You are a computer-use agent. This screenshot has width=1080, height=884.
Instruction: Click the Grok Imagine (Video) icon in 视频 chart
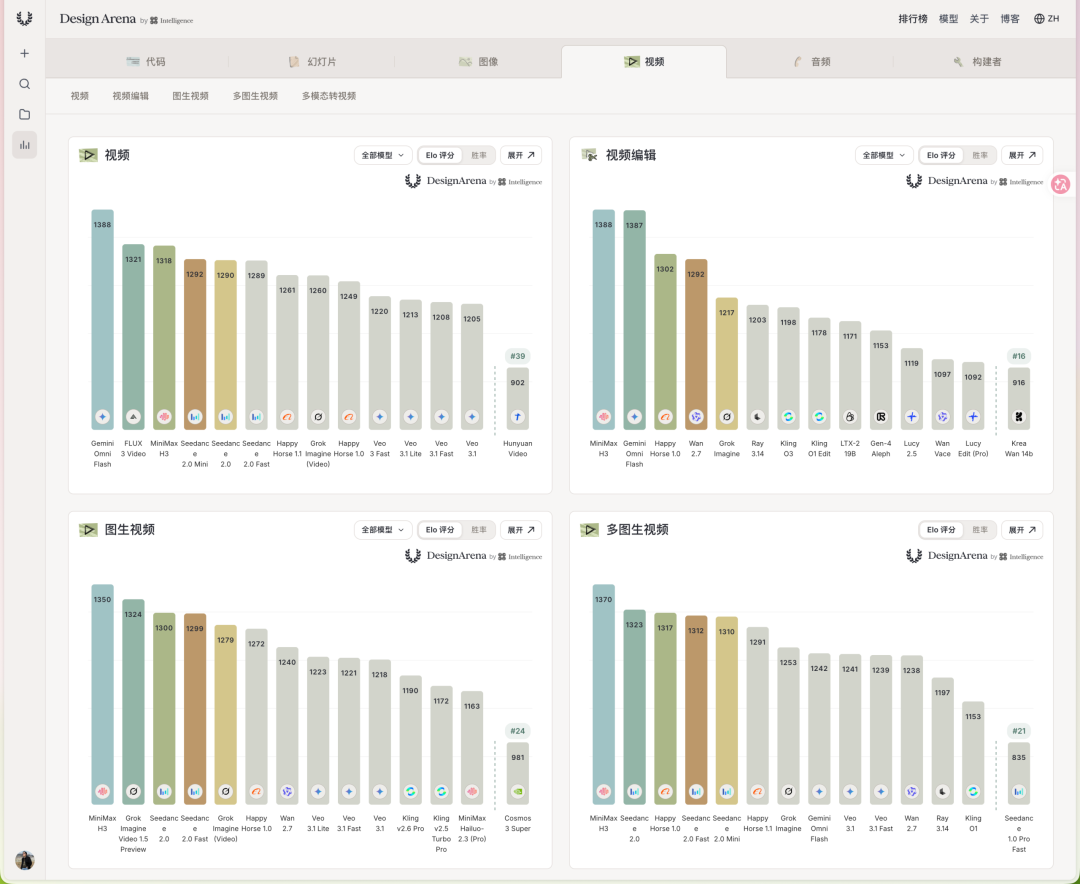318,417
